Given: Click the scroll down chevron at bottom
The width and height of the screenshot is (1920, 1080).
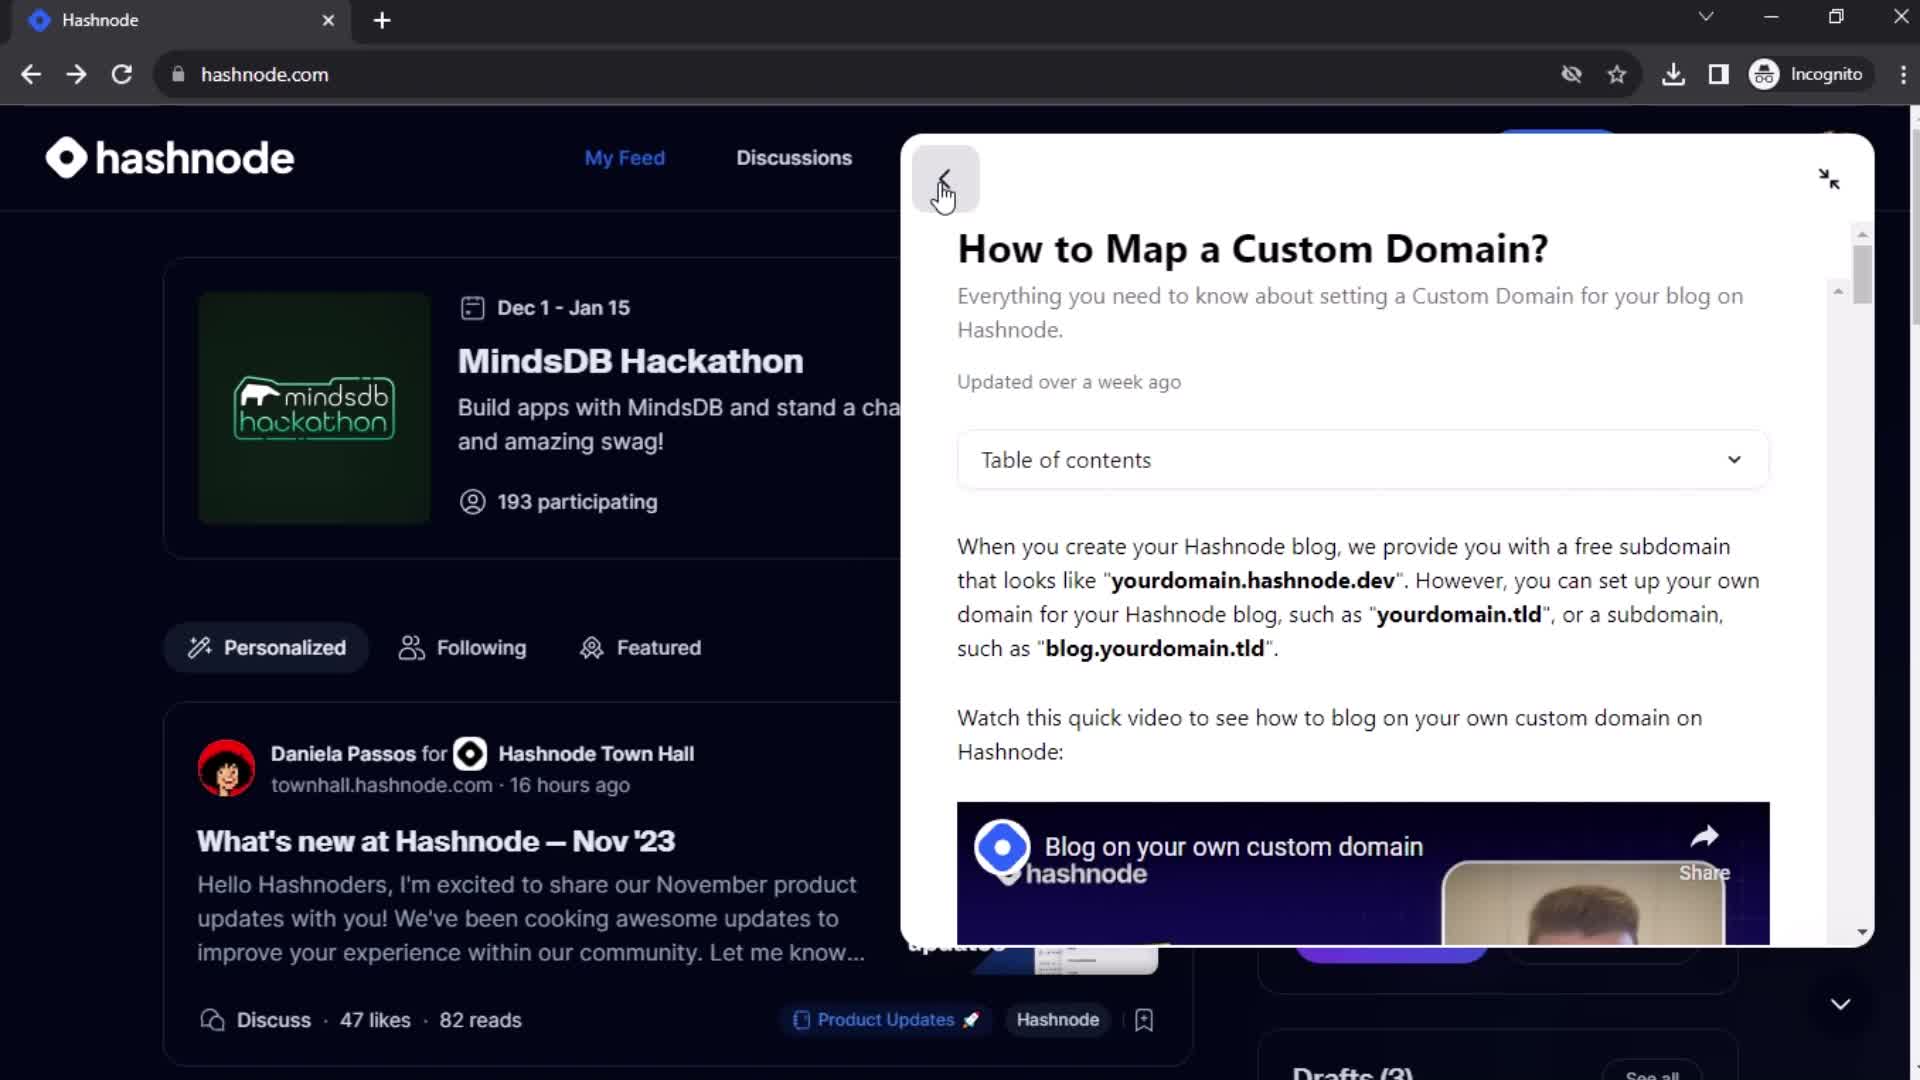Looking at the screenshot, I should click(x=1841, y=1004).
